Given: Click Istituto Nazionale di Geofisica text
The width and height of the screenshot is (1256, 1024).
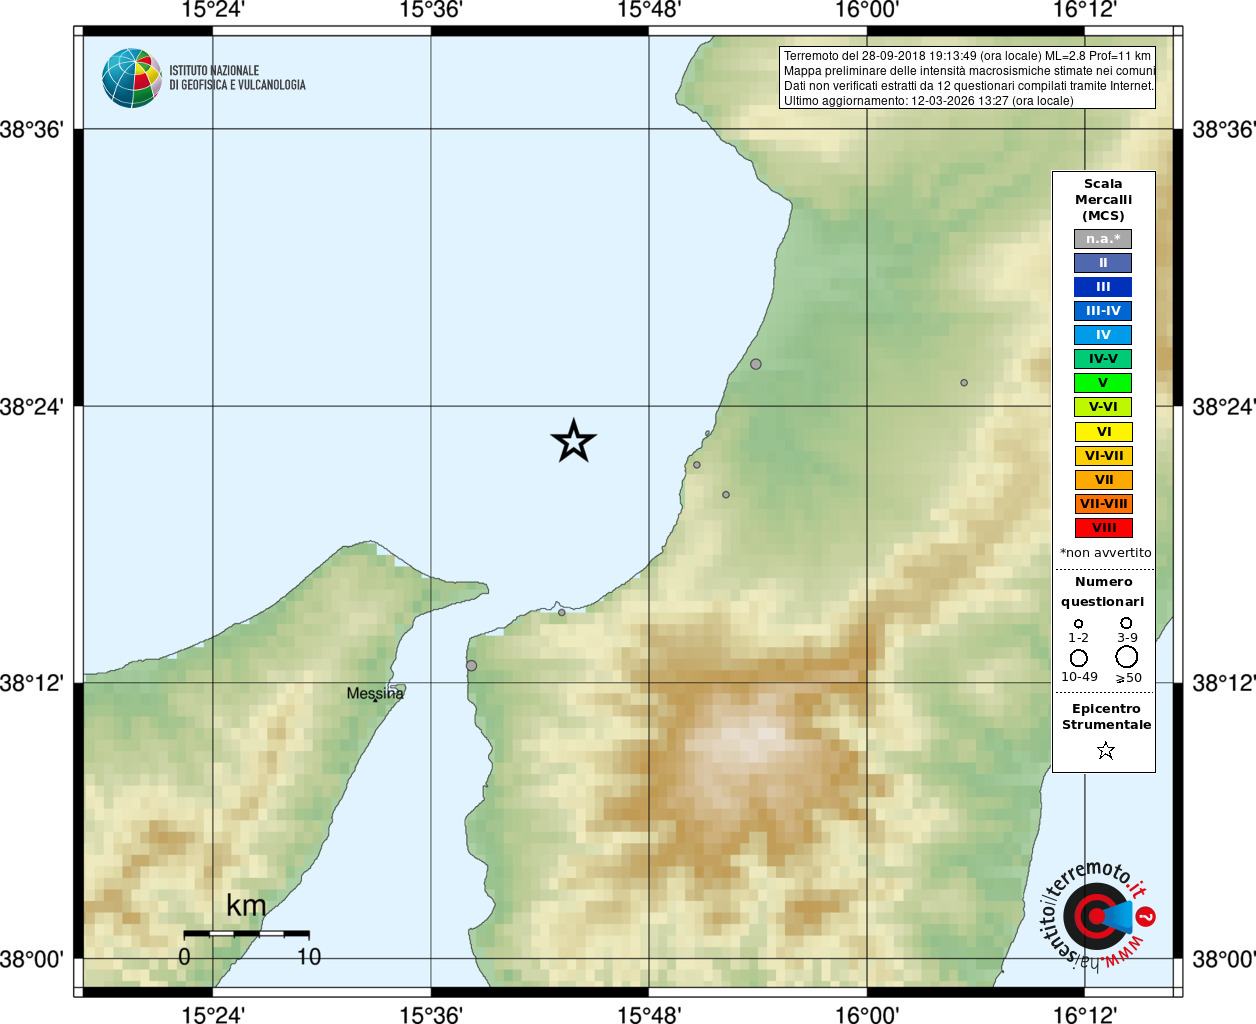Looking at the screenshot, I should coord(237,78).
